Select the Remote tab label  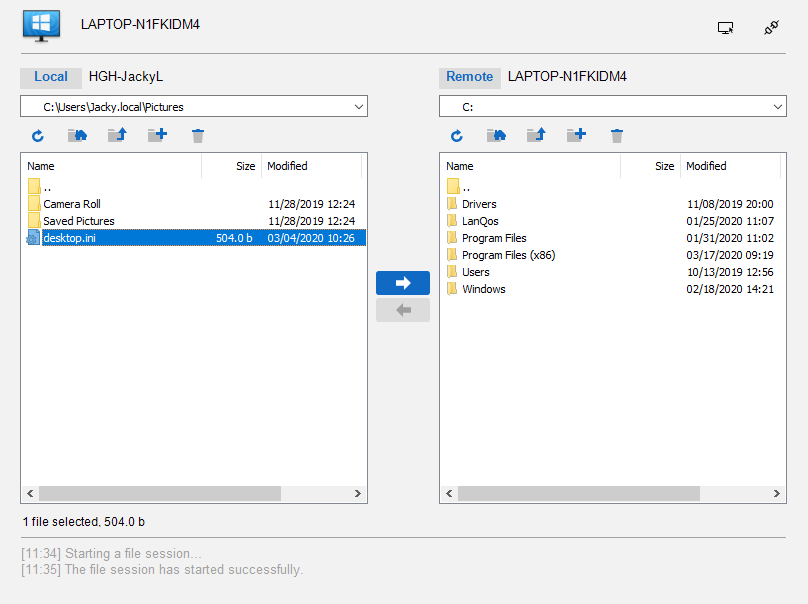(x=469, y=77)
